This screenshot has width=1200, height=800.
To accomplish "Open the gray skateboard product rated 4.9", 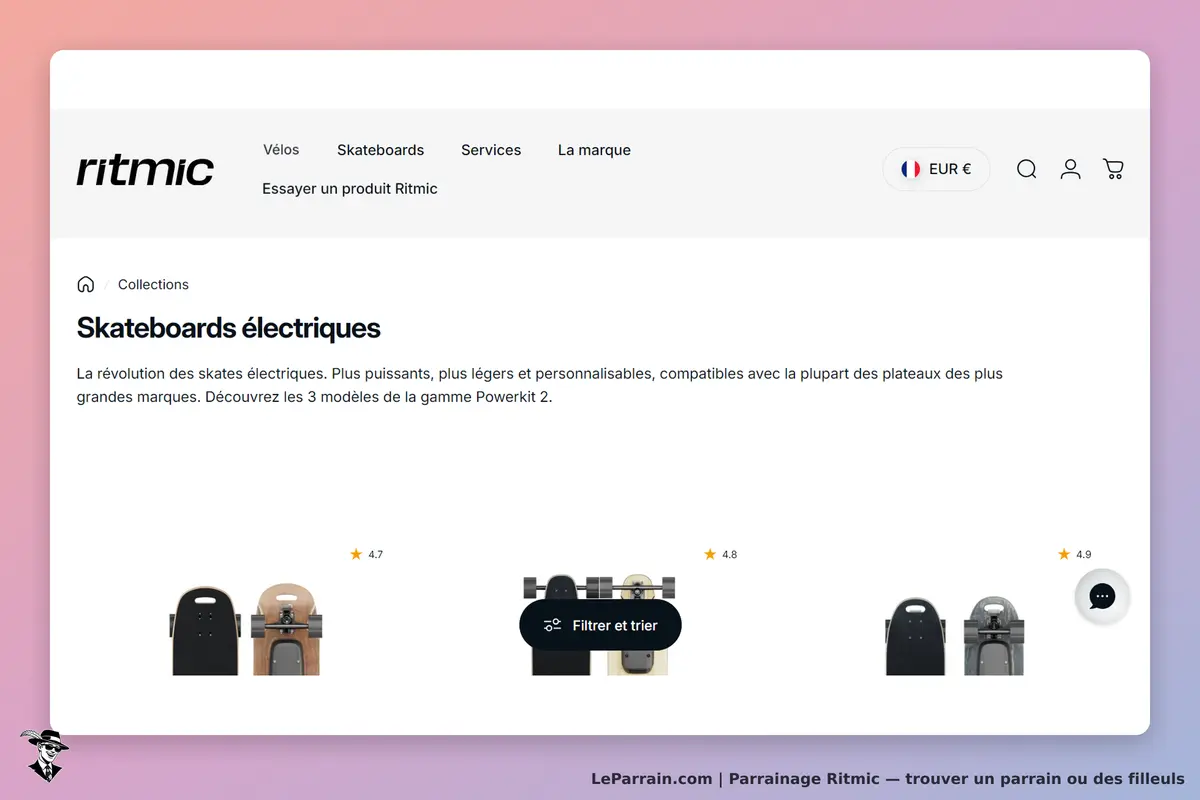I will click(954, 635).
